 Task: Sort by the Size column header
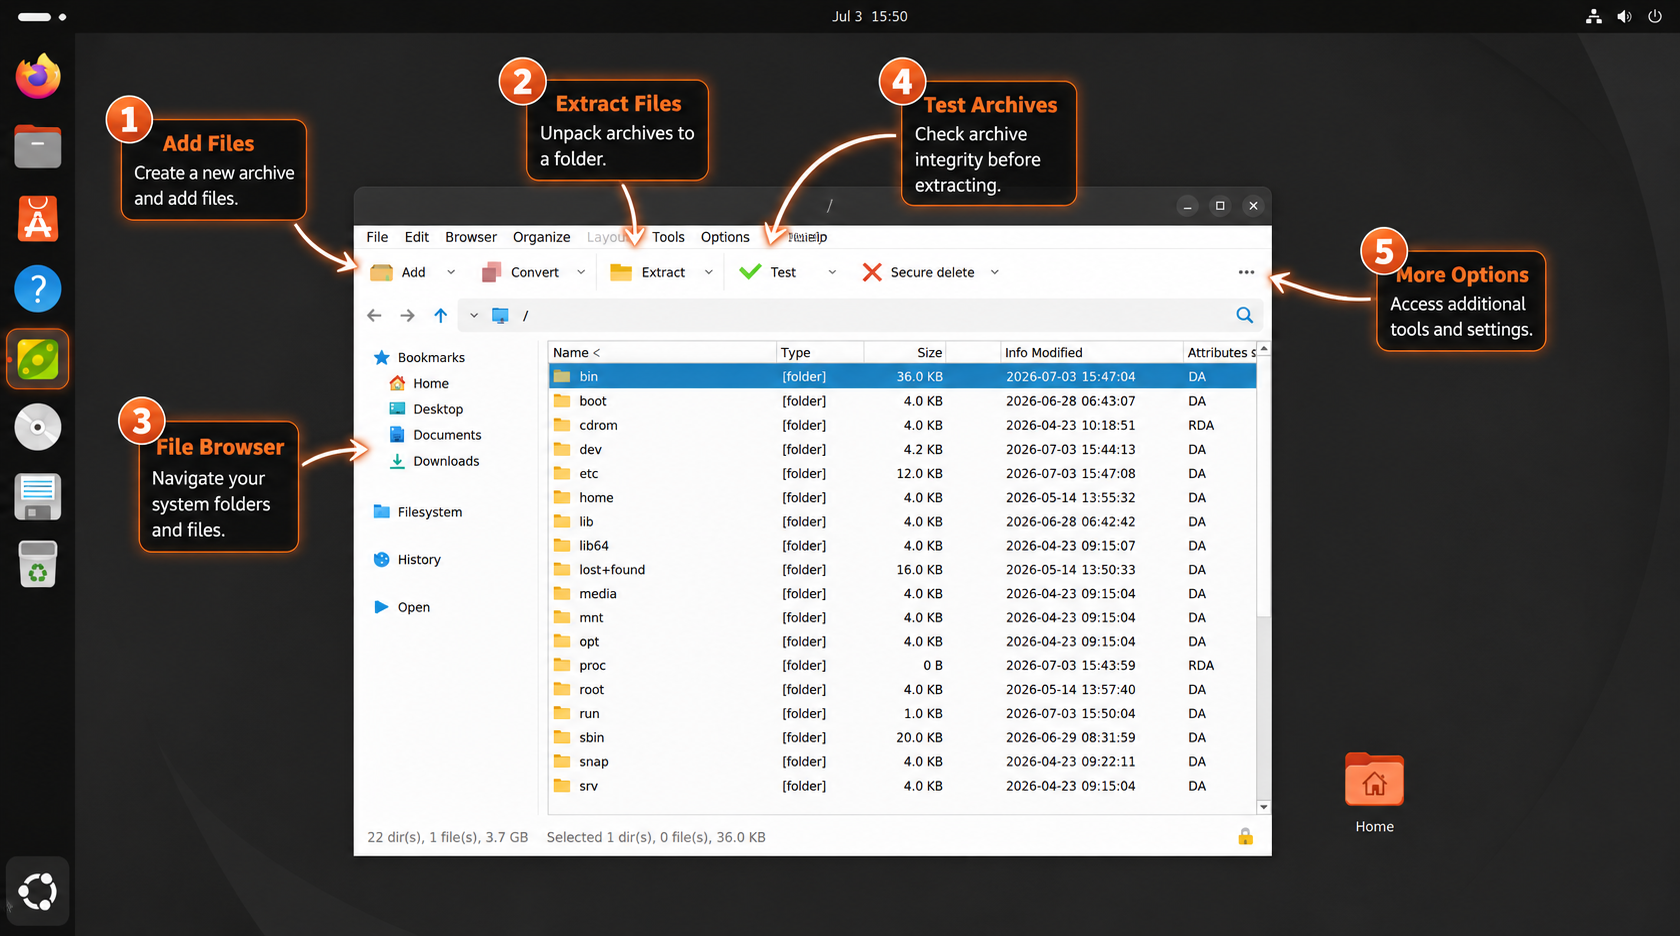pos(905,352)
